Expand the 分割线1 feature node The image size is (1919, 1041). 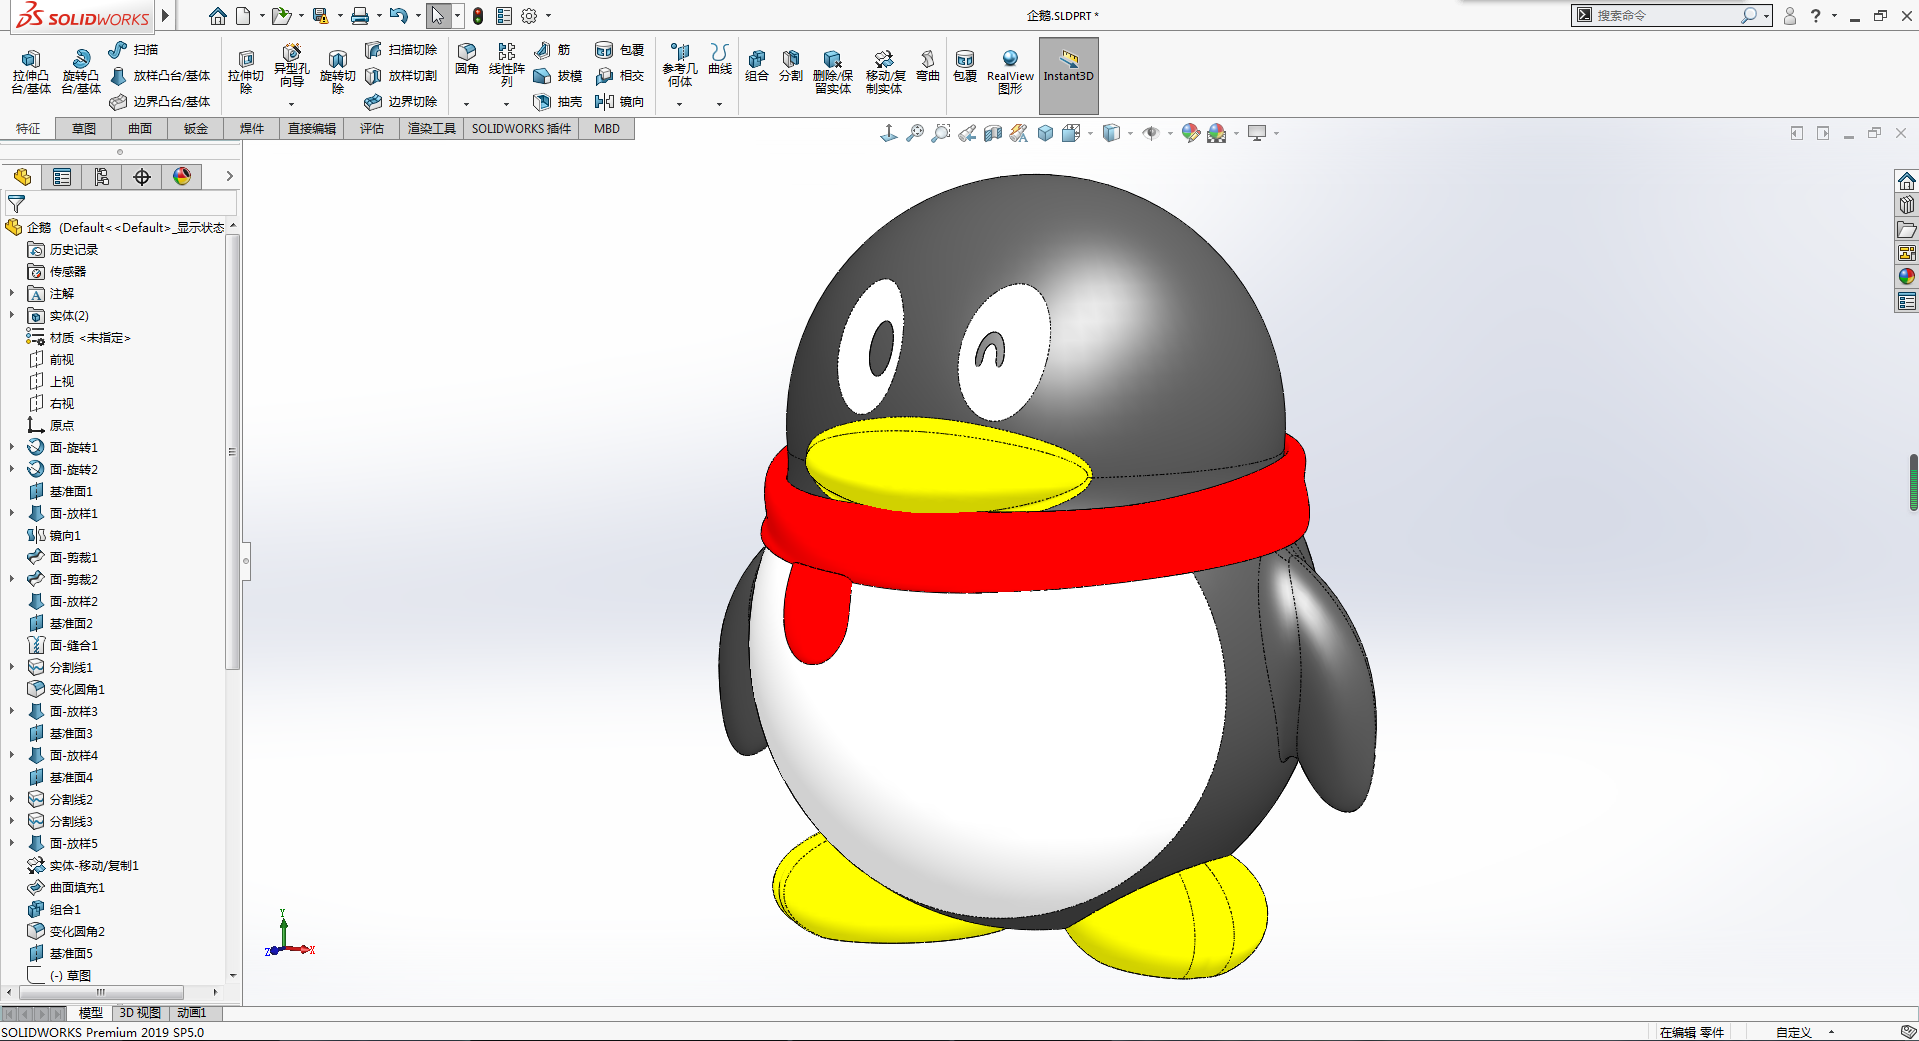click(12, 667)
